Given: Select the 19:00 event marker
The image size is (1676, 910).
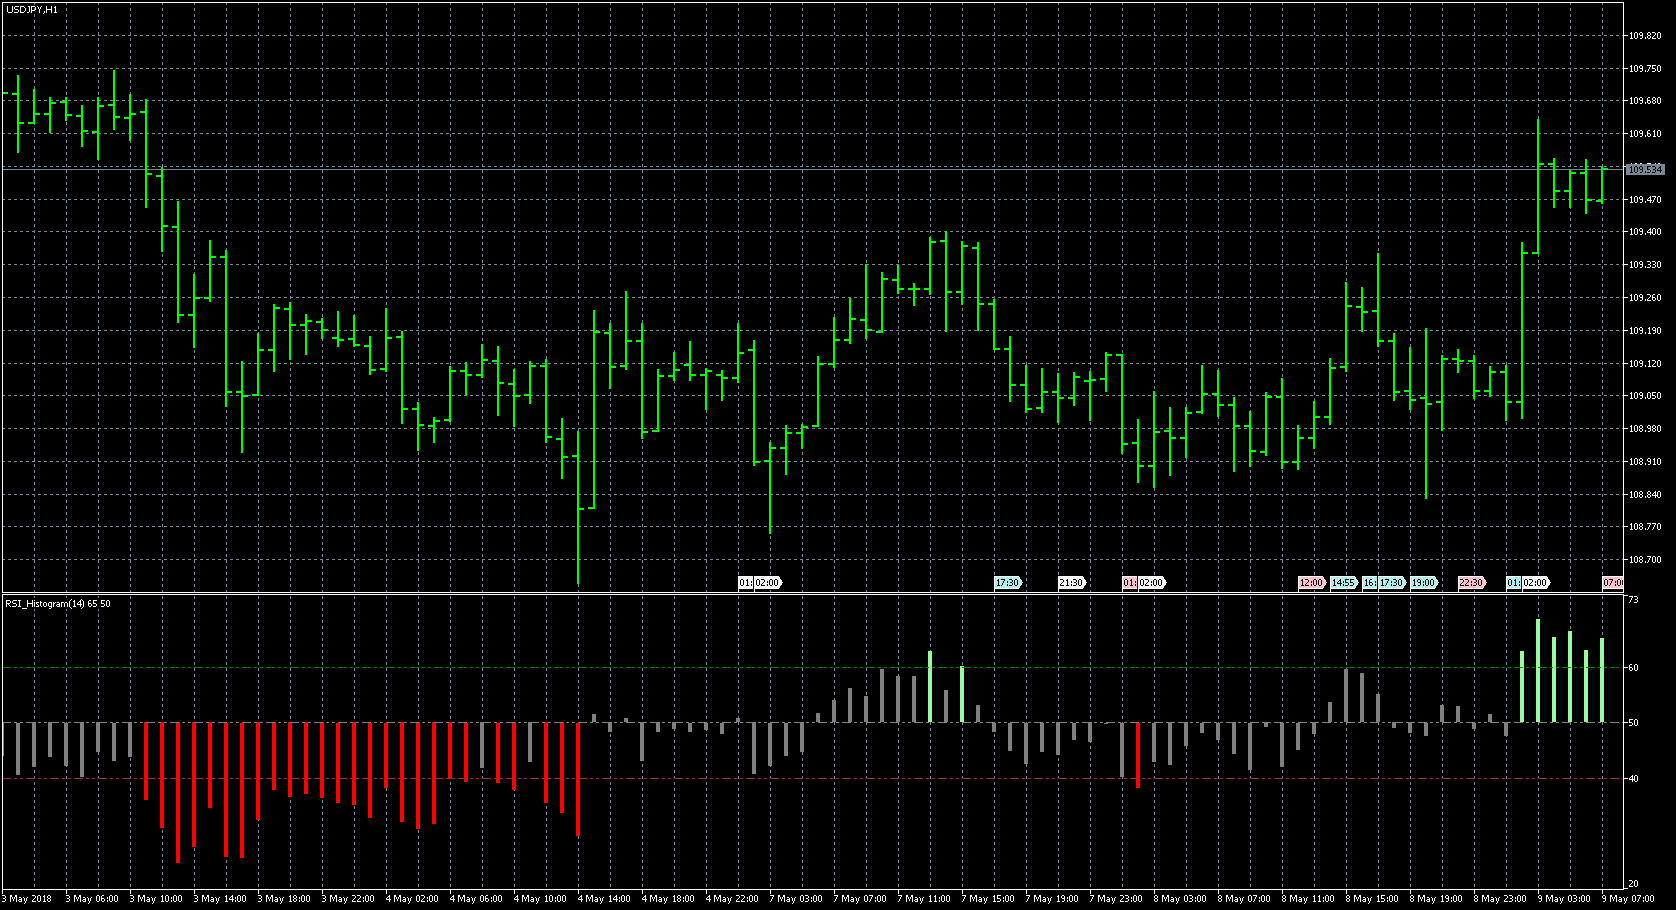Looking at the screenshot, I should click(1423, 583).
